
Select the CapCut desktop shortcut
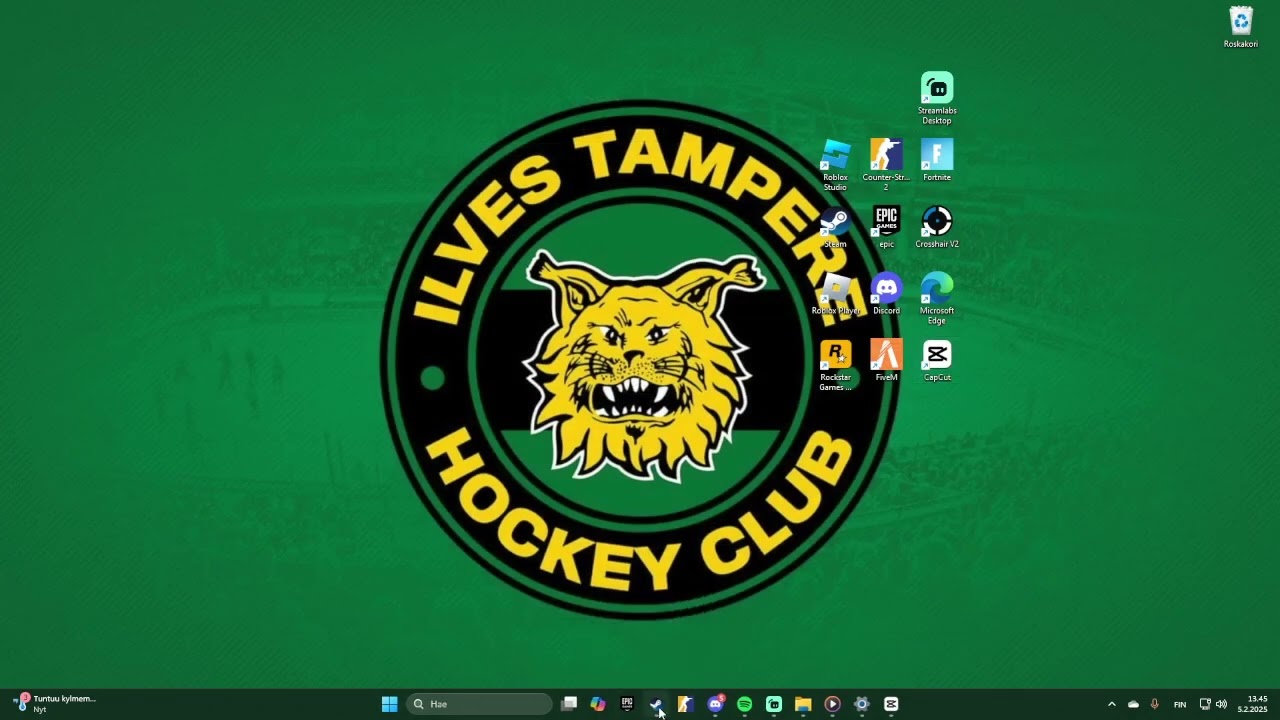pos(937,360)
